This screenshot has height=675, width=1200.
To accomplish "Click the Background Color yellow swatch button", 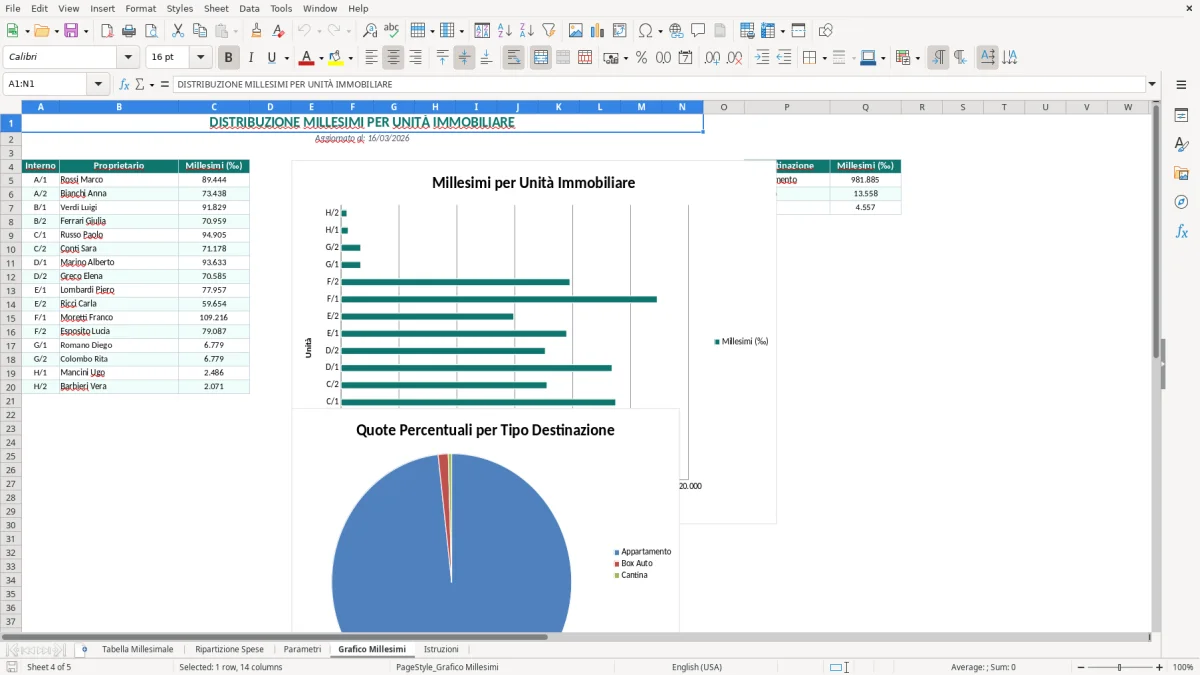I will (x=337, y=58).
